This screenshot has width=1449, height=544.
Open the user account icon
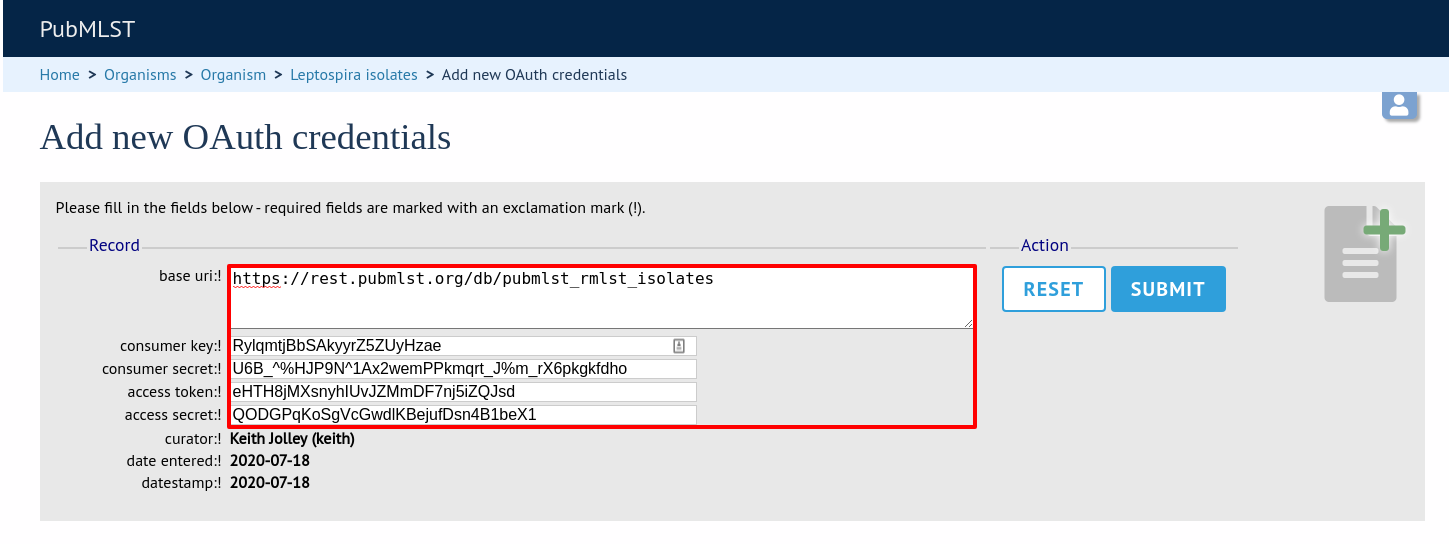pyautogui.click(x=1400, y=105)
